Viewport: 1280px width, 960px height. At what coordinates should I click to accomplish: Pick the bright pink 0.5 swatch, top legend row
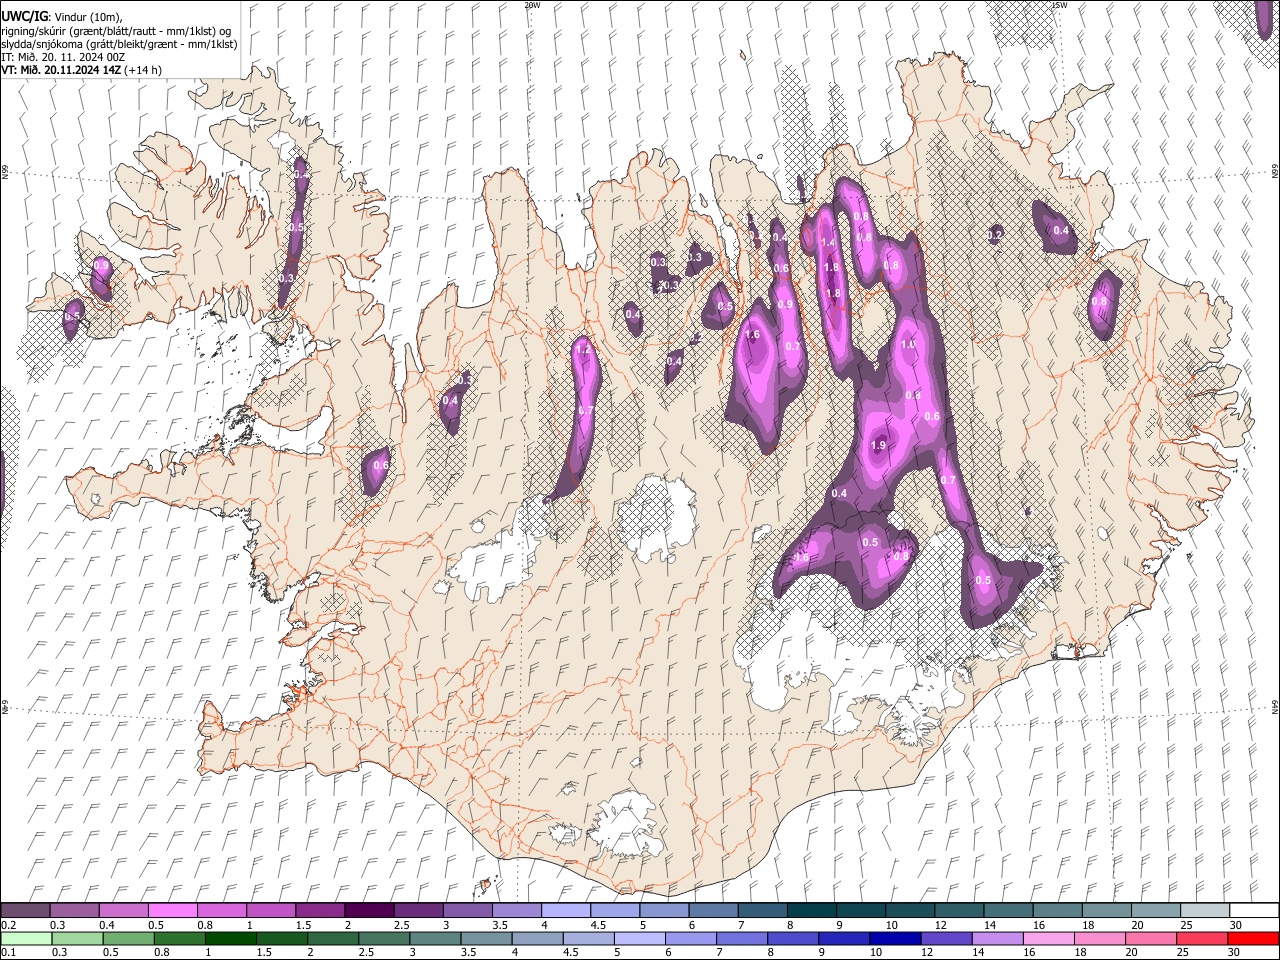point(172,911)
